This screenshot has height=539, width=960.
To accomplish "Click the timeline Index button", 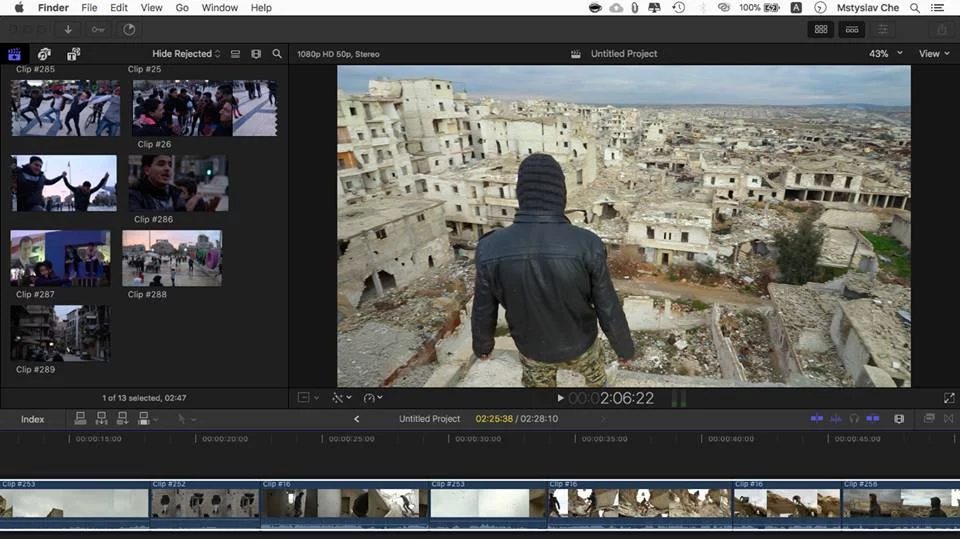I will point(33,419).
